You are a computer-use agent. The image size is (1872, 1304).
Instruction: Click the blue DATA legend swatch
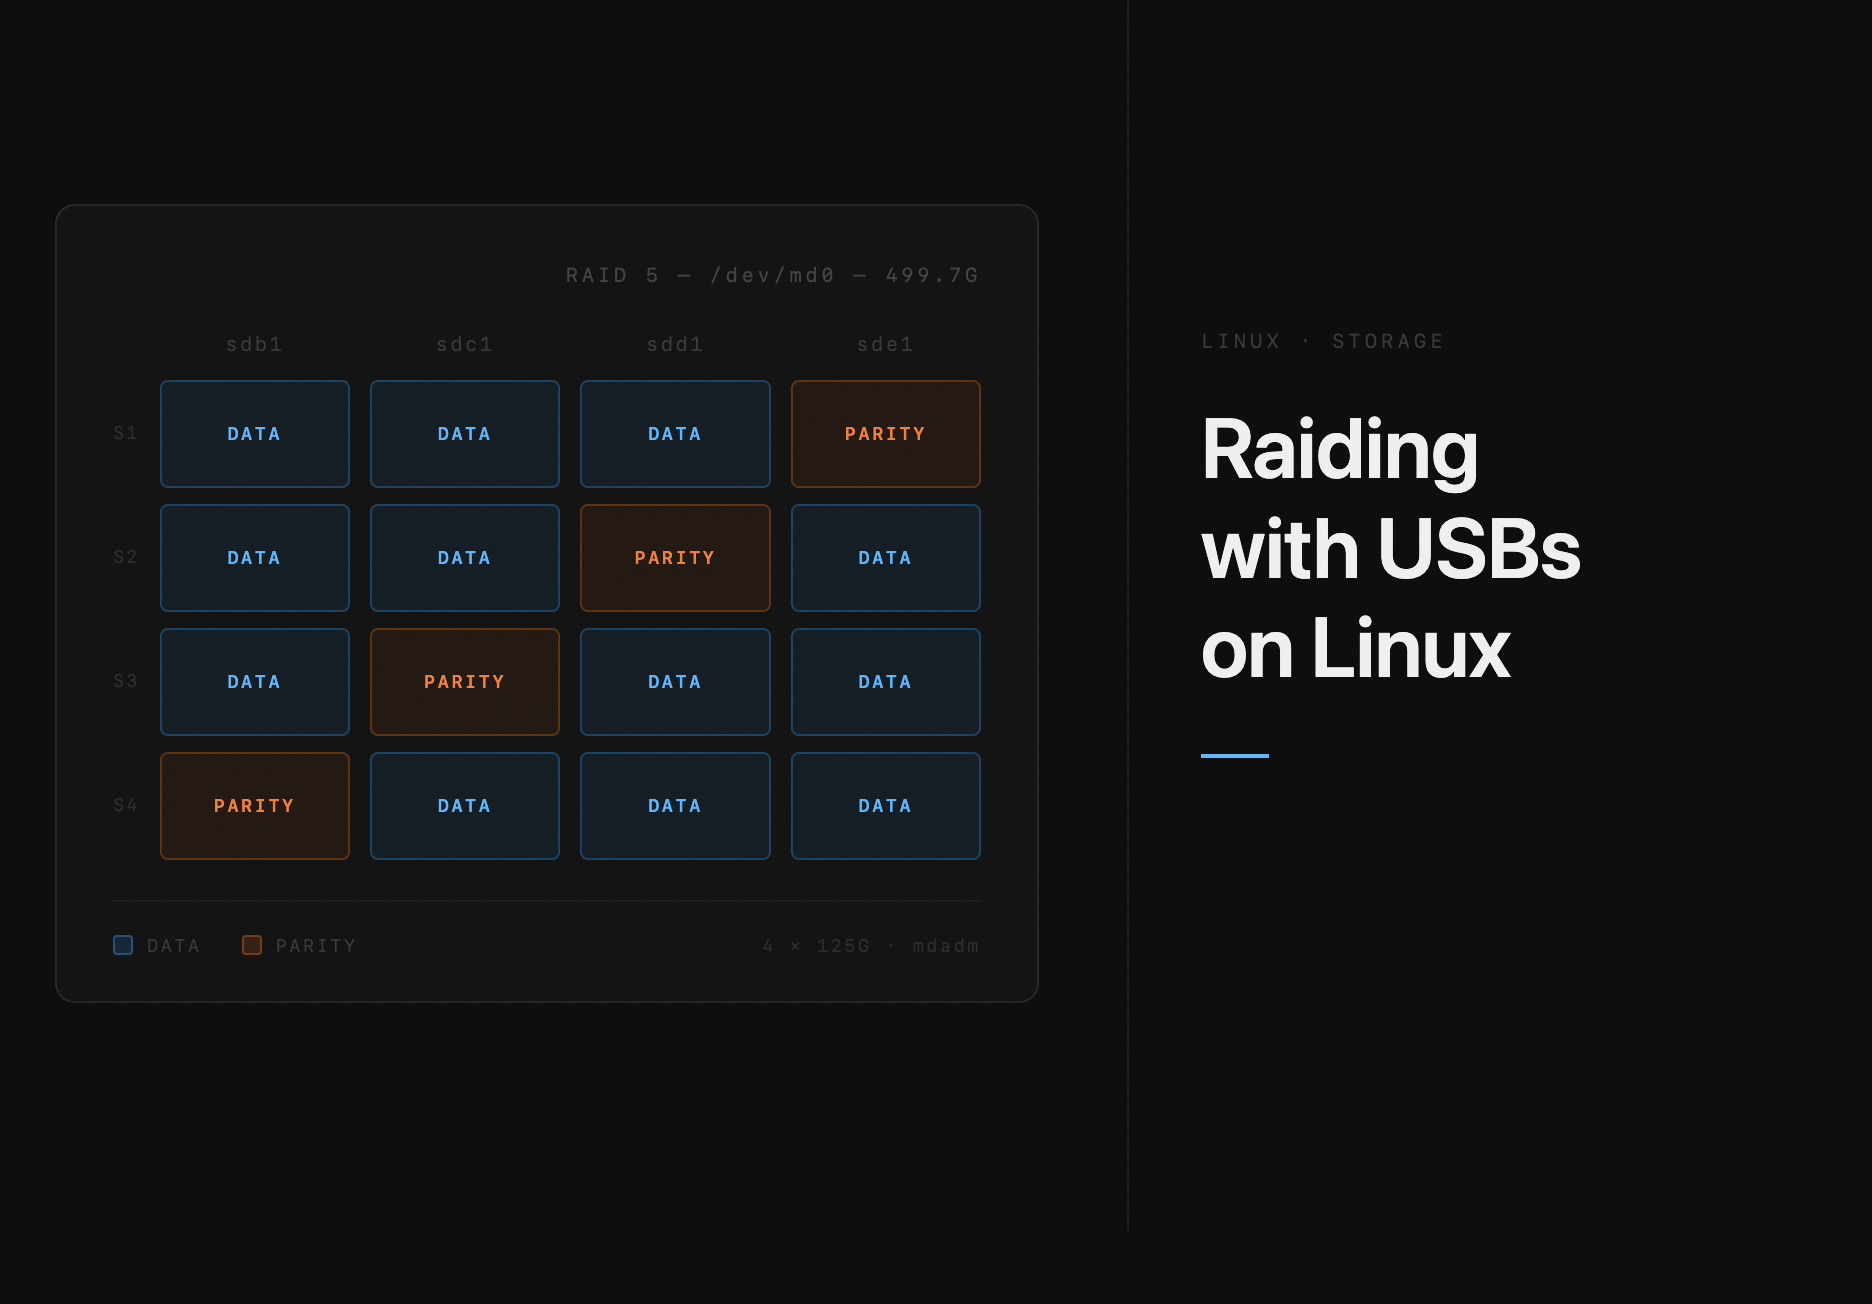pos(123,945)
